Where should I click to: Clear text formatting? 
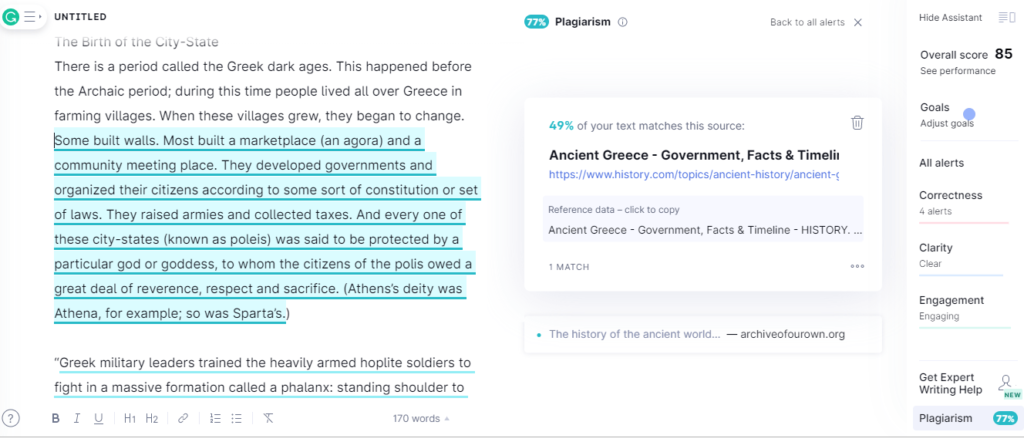coord(269,419)
